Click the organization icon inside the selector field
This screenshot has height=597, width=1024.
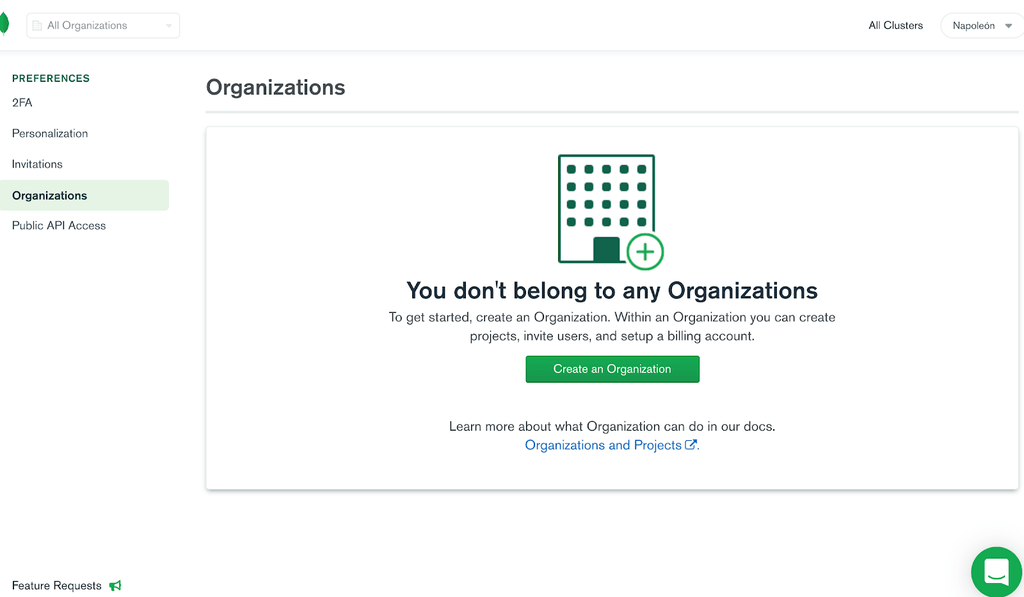point(37,25)
